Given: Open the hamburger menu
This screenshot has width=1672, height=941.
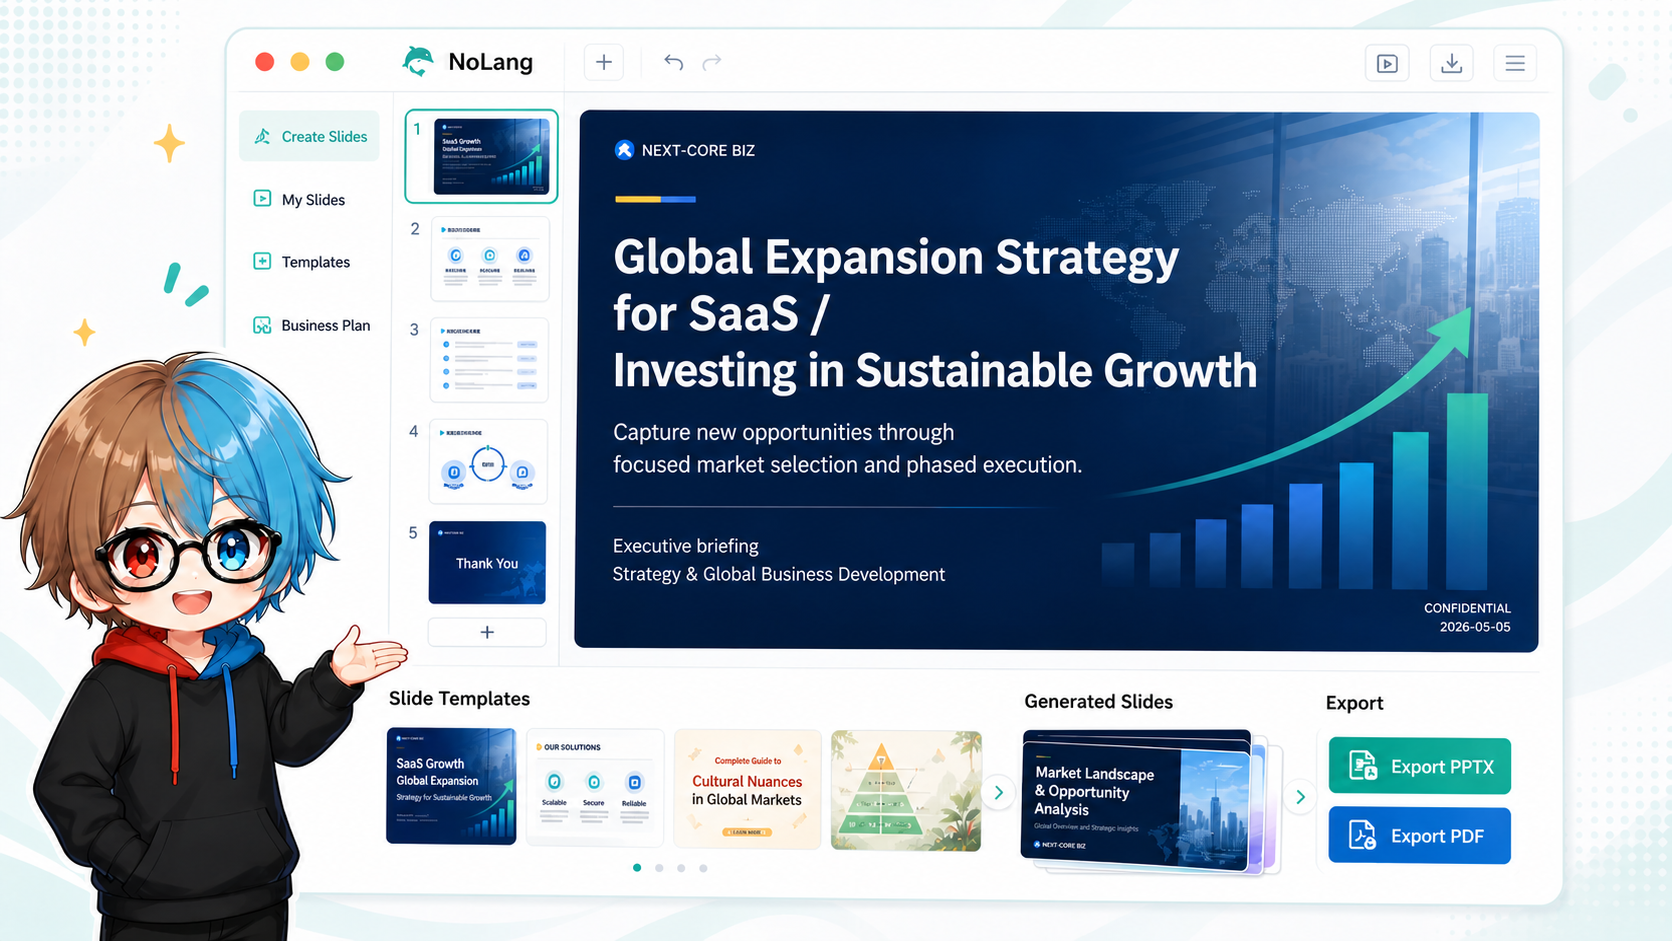Looking at the screenshot, I should [x=1515, y=63].
